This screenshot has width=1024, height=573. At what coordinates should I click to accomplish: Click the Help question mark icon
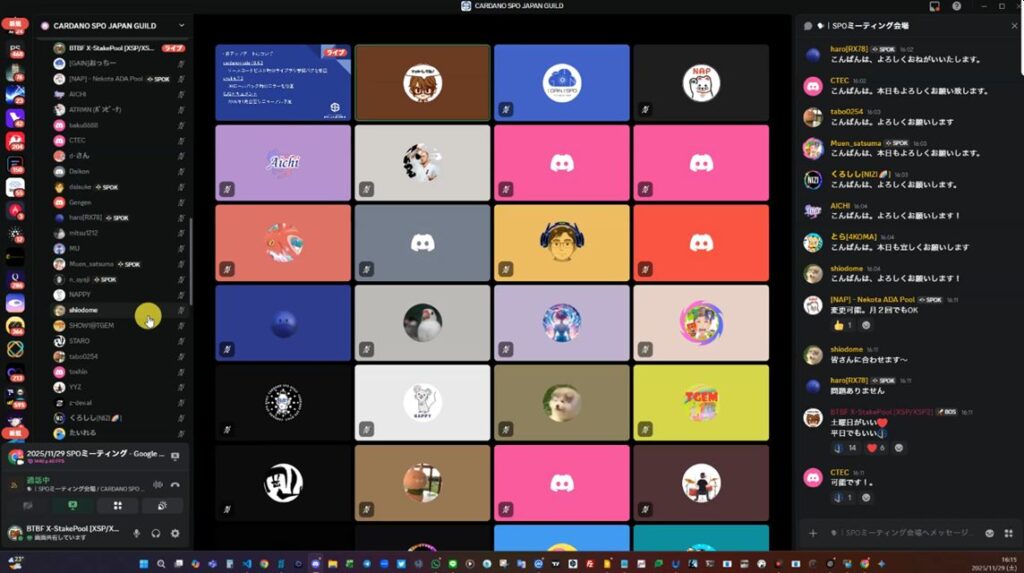[x=956, y=6]
